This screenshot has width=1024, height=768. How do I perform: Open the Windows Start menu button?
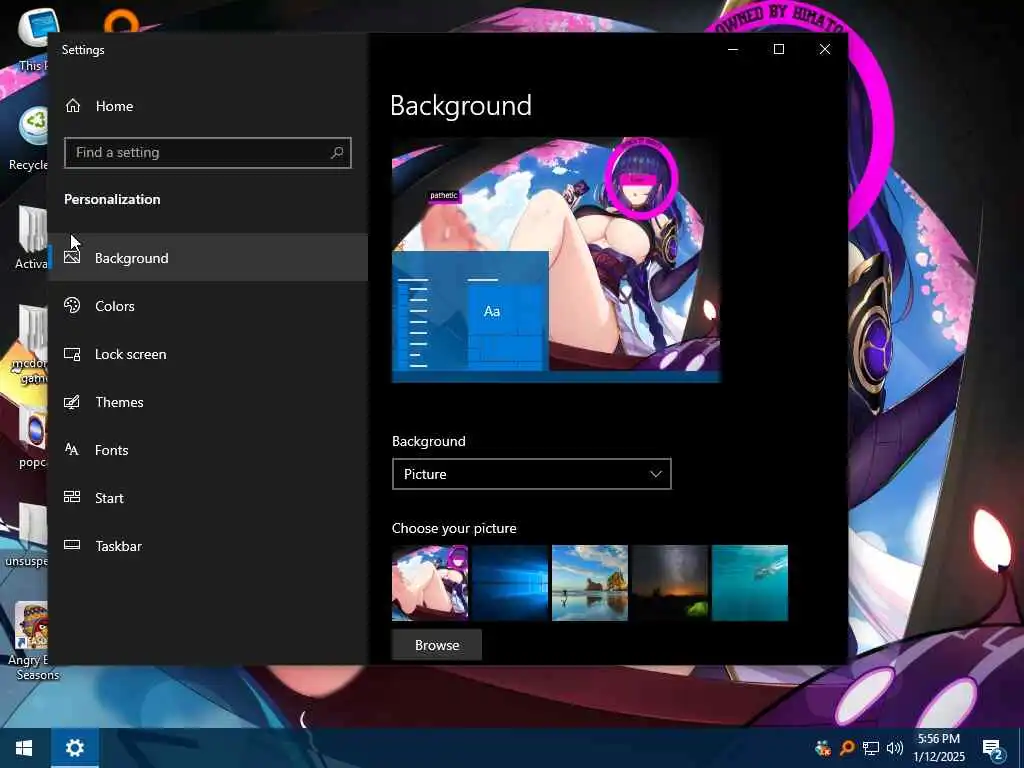pos(24,748)
